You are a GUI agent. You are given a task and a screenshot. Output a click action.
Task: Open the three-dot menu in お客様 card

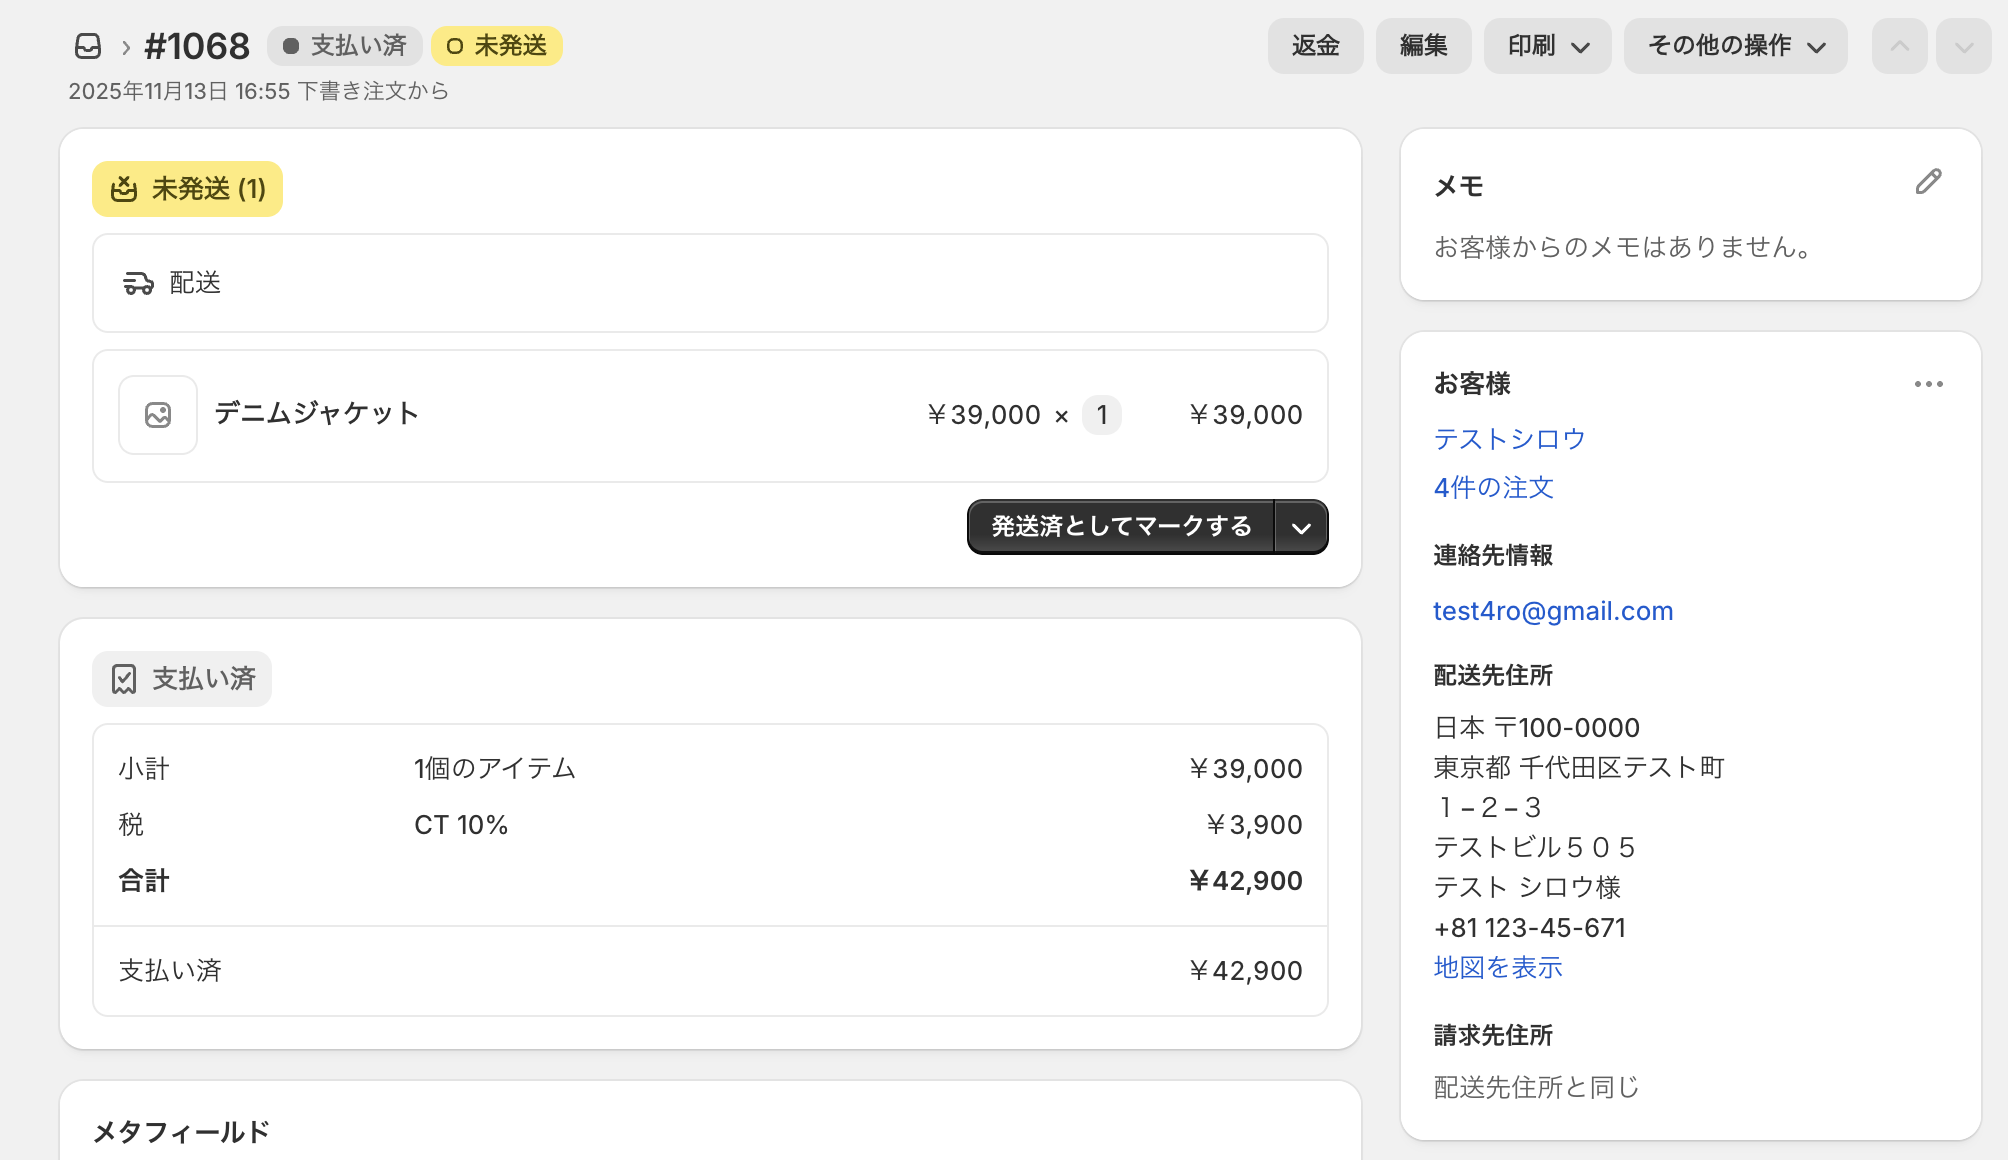click(x=1928, y=384)
